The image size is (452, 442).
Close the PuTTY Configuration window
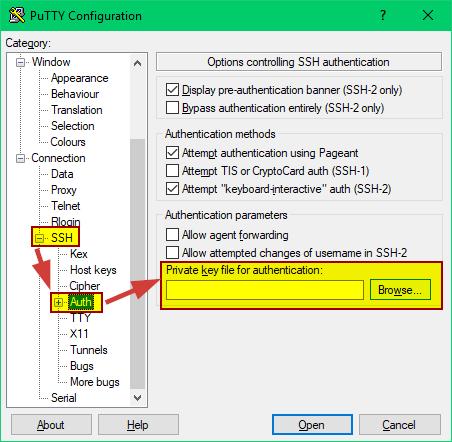[x=428, y=15]
